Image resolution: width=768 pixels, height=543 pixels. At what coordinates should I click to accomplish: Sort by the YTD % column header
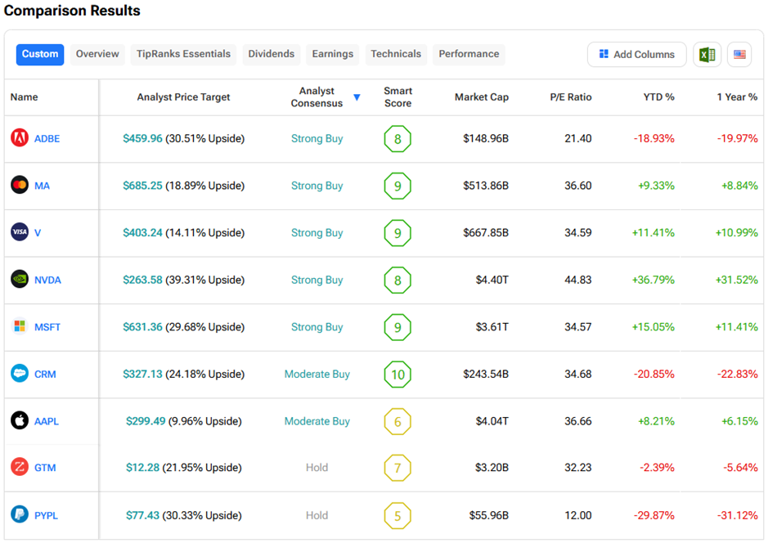[x=658, y=97]
